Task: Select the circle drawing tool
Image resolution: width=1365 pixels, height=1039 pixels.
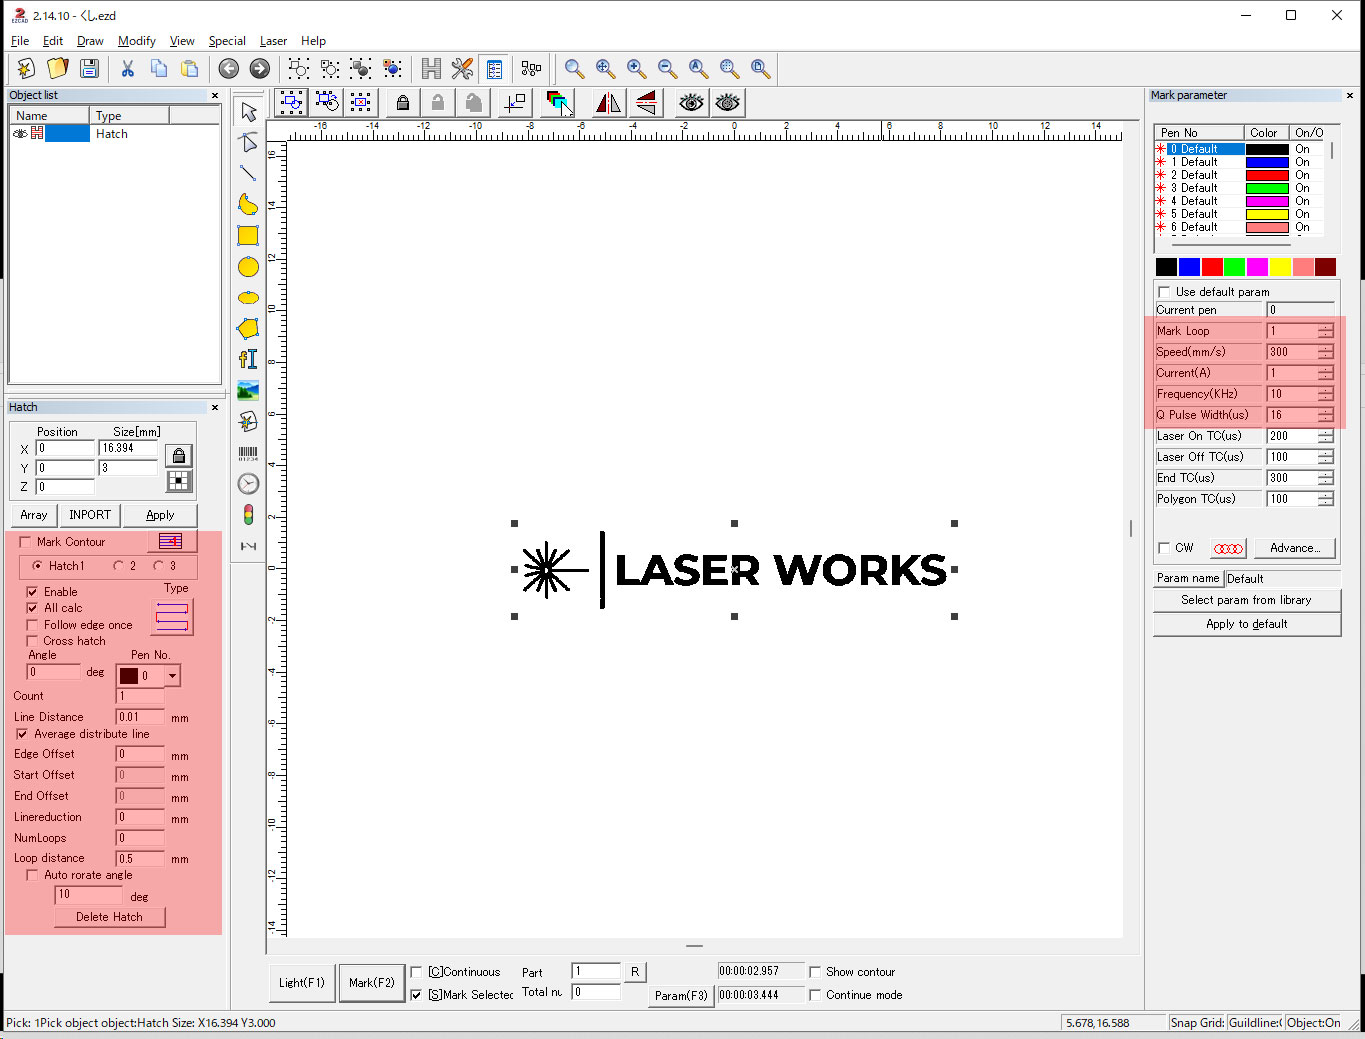Action: click(x=248, y=267)
